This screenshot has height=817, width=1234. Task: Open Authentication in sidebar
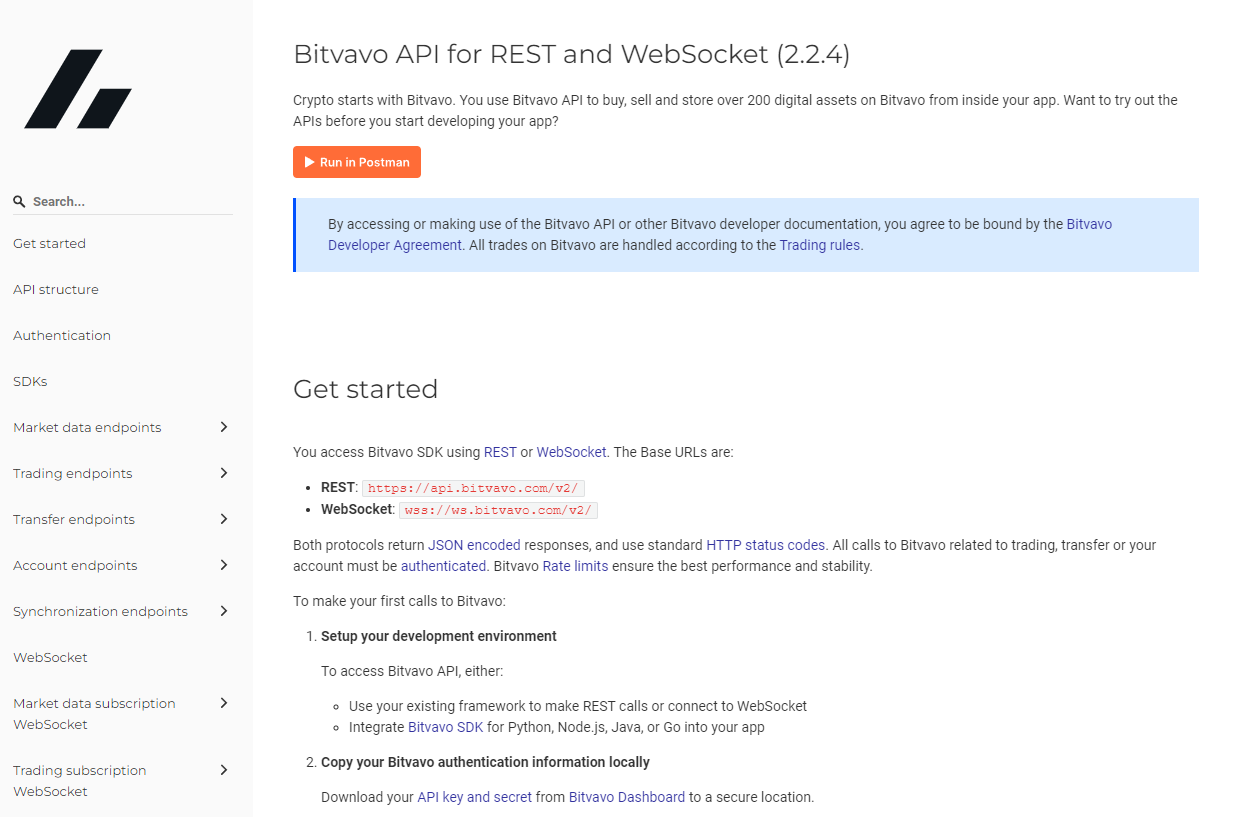click(62, 335)
